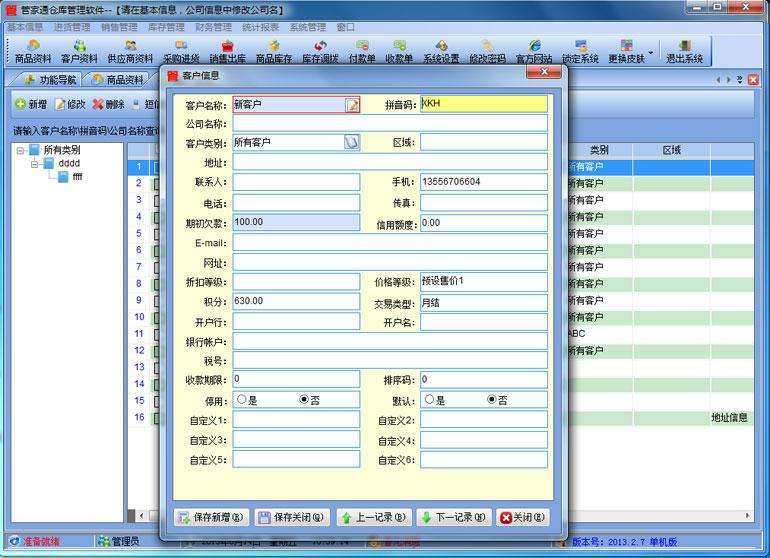Click table horizontal scrollbar right arrow
The width and height of the screenshot is (770, 558).
coord(747,516)
